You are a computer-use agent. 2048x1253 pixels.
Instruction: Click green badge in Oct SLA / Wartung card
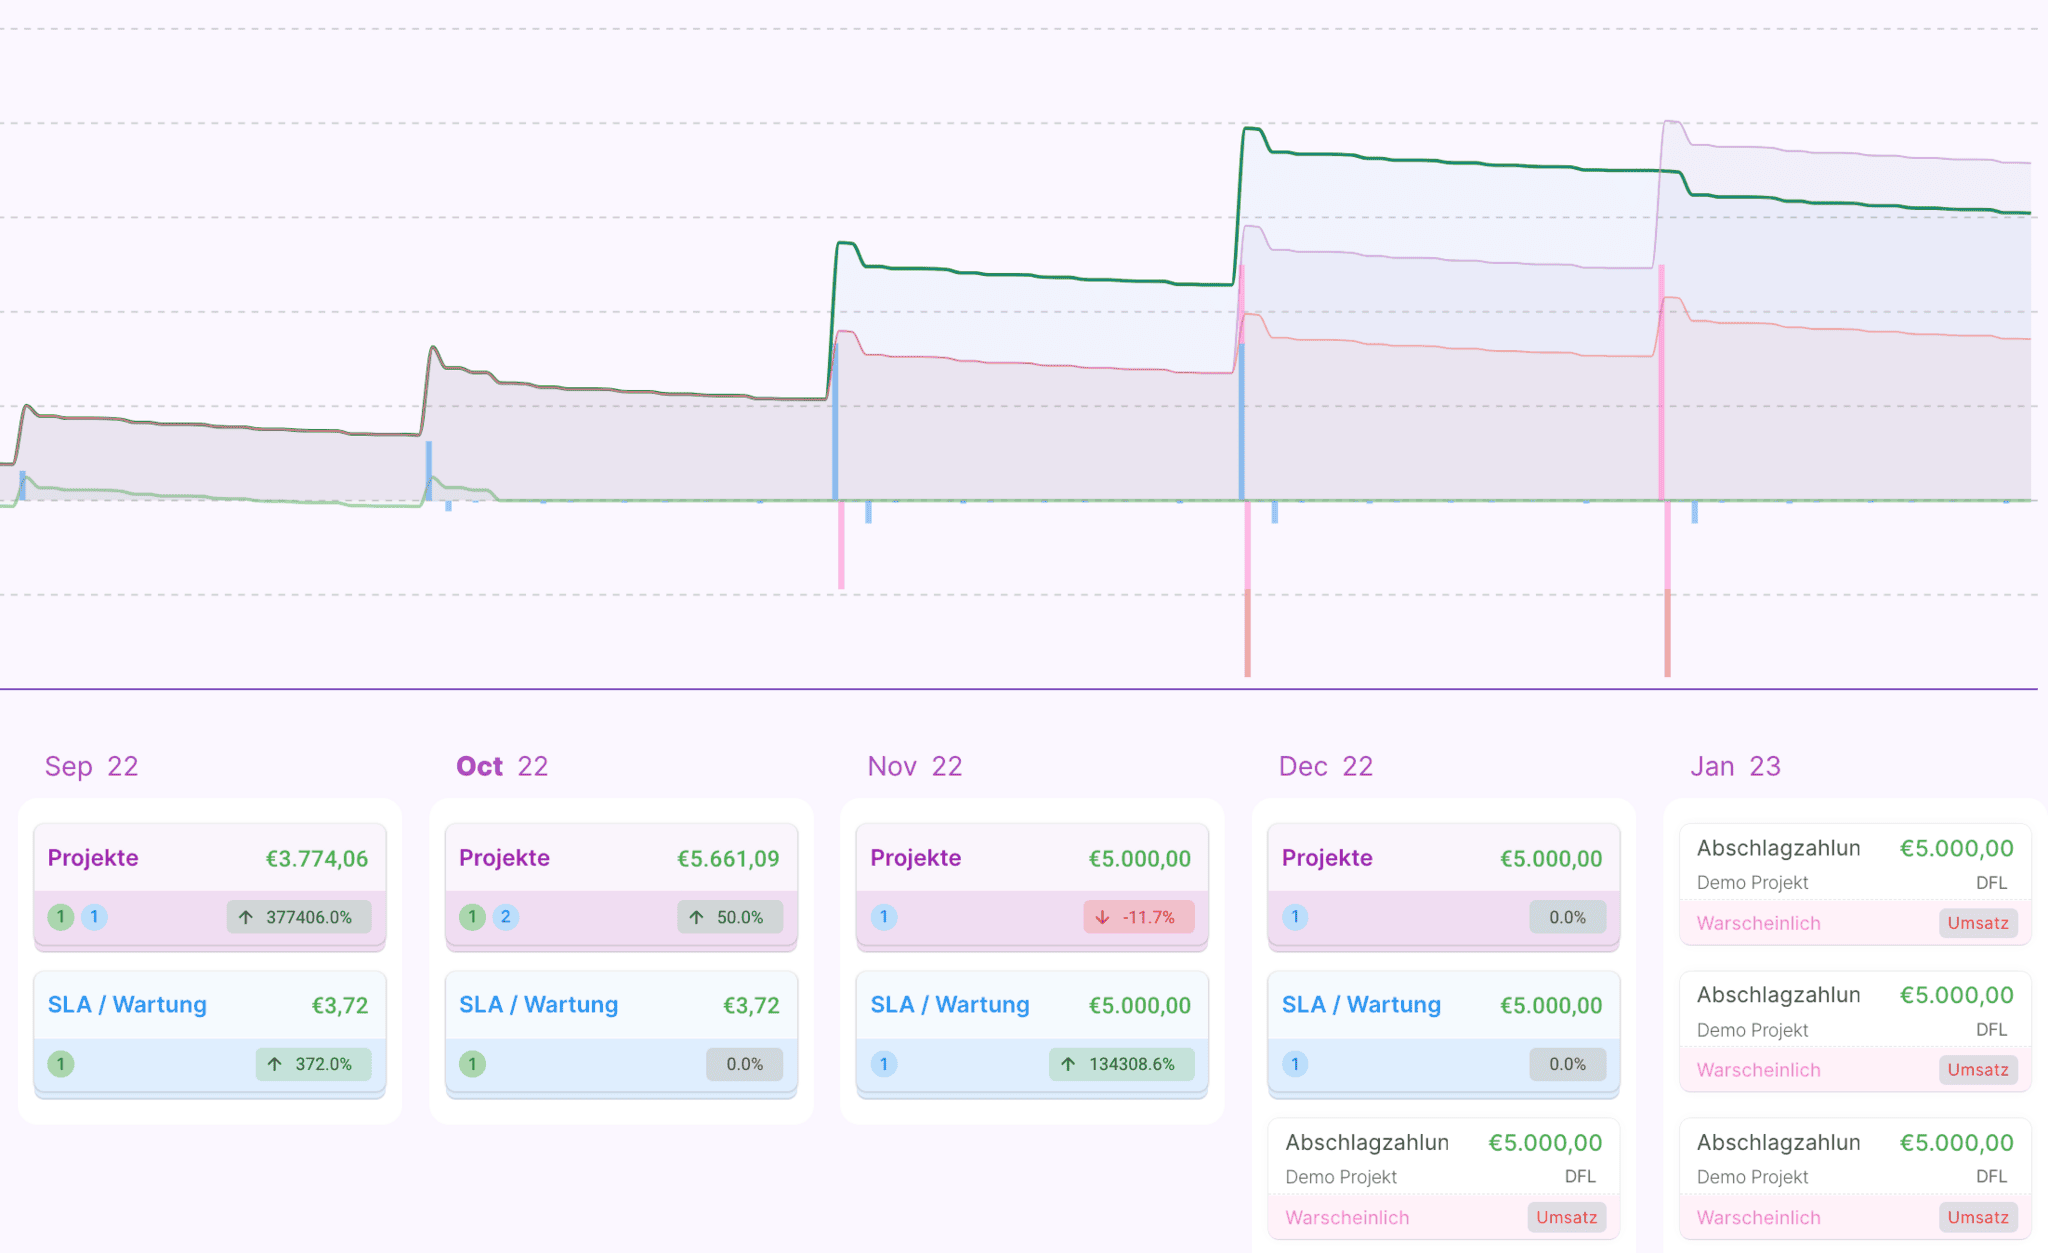click(x=473, y=1064)
